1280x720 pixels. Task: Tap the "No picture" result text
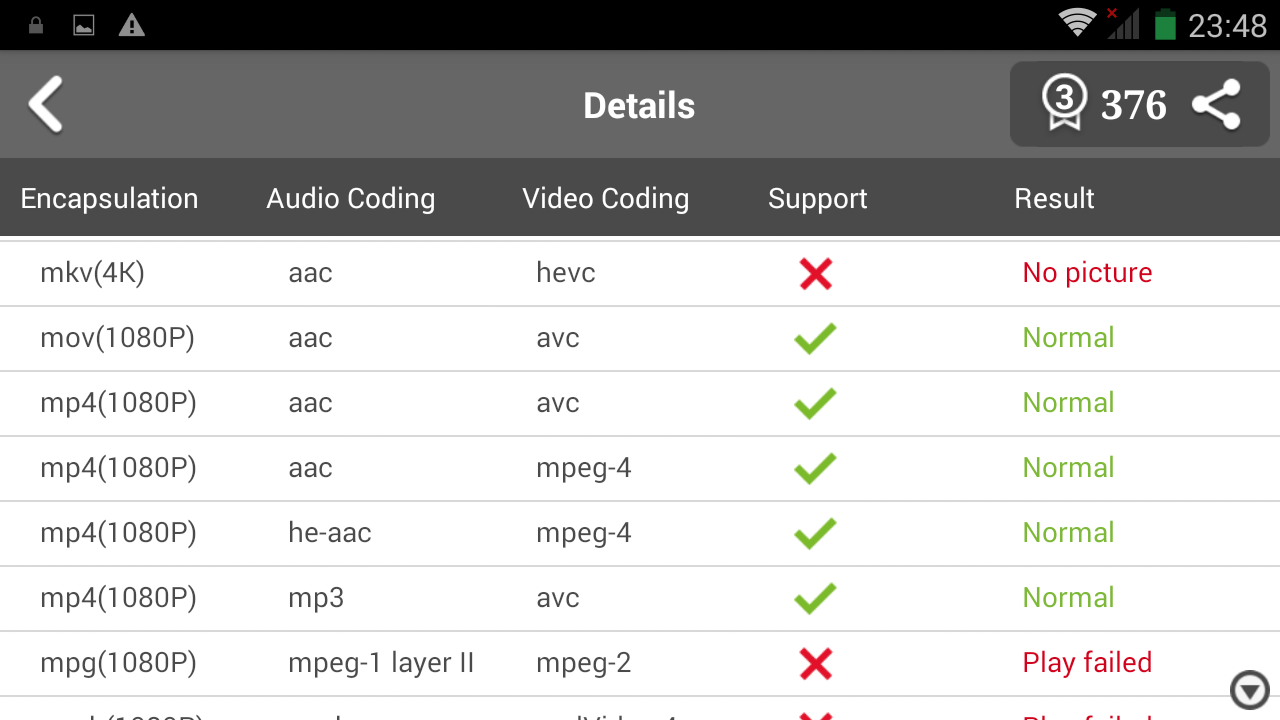1087,273
